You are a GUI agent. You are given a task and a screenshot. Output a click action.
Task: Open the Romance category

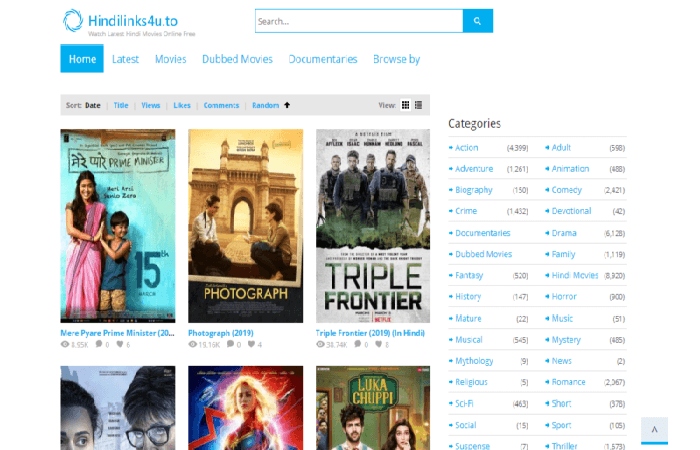coord(569,382)
